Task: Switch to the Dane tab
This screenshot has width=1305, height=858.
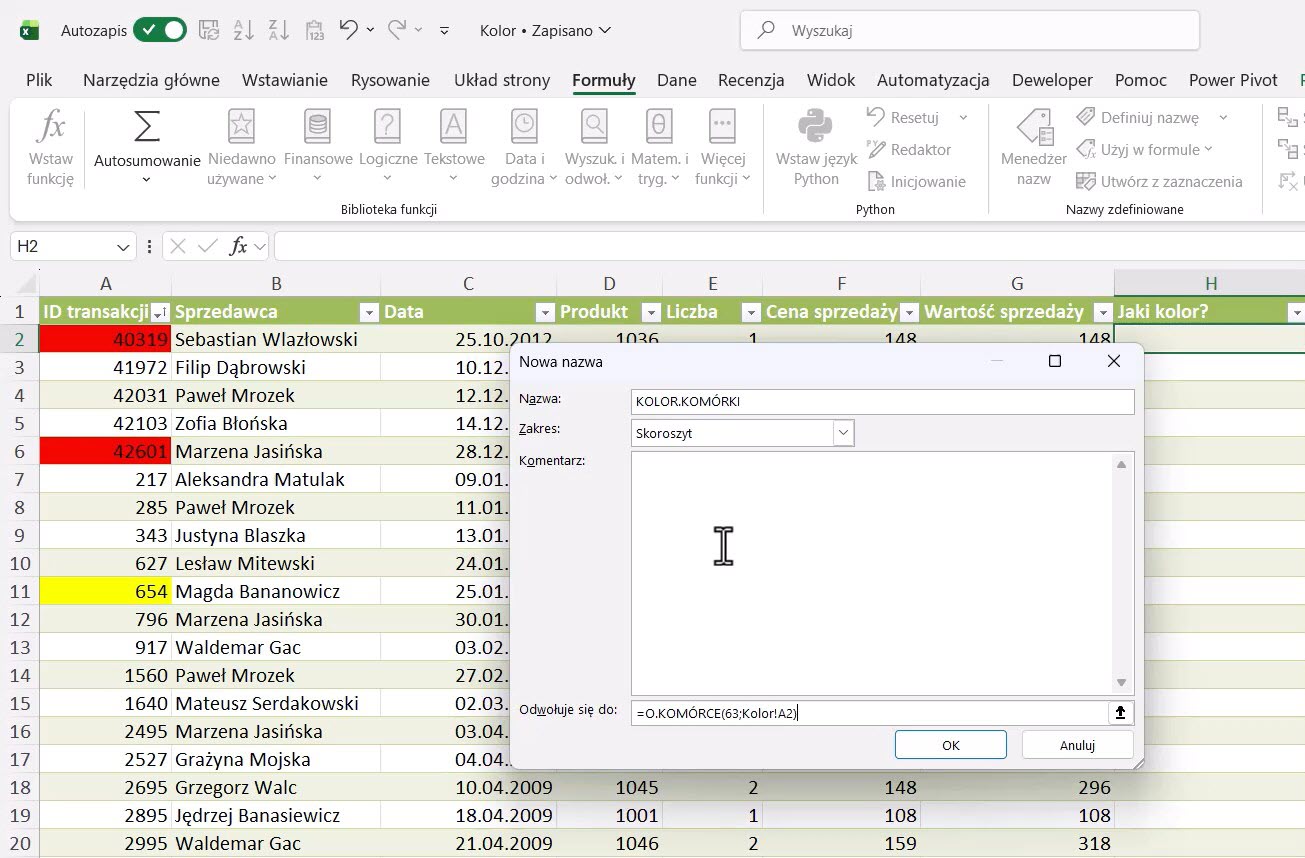Action: [677, 80]
